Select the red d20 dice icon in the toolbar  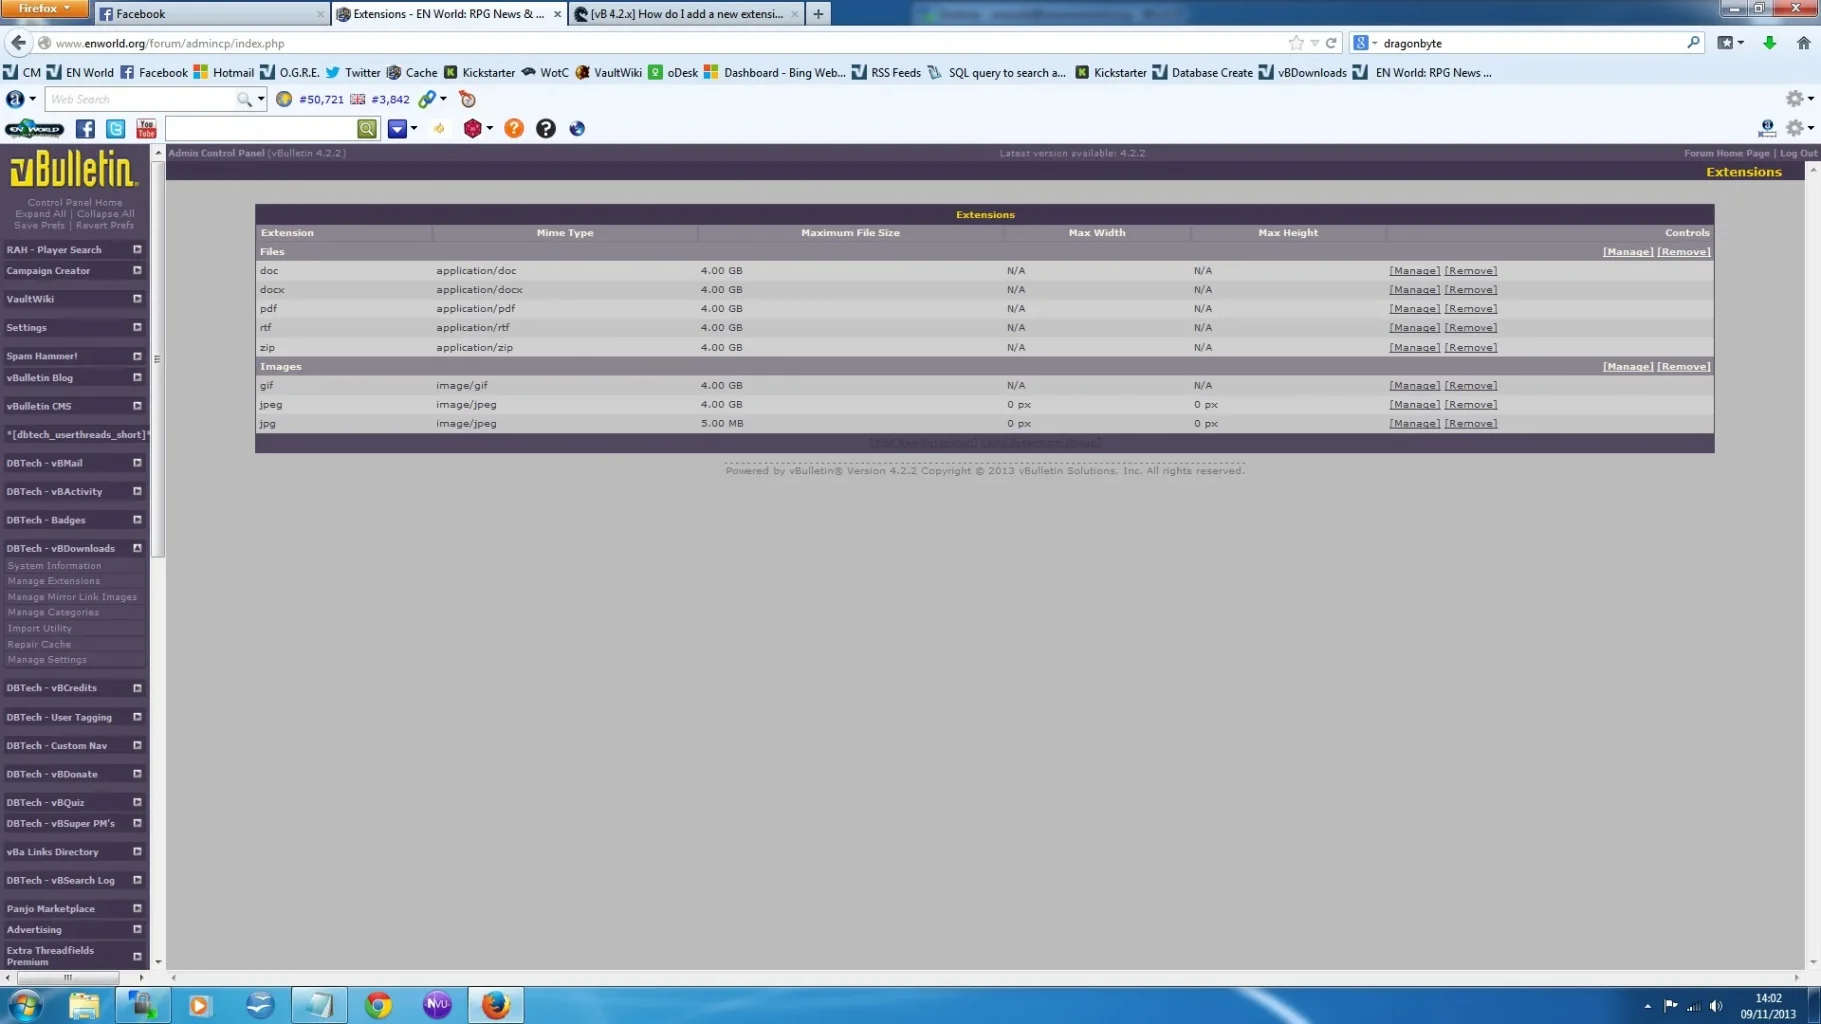click(x=473, y=128)
